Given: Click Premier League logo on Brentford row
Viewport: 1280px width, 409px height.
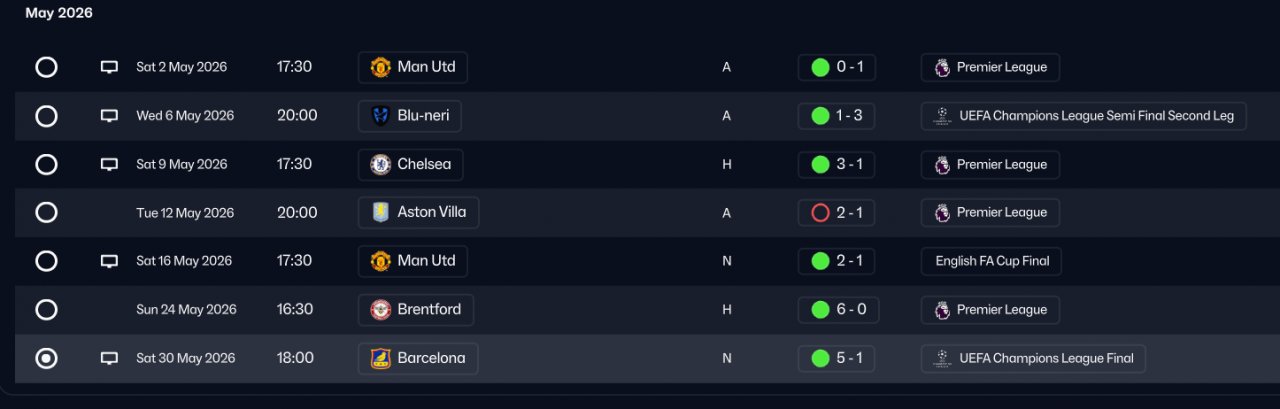Looking at the screenshot, I should (x=942, y=309).
